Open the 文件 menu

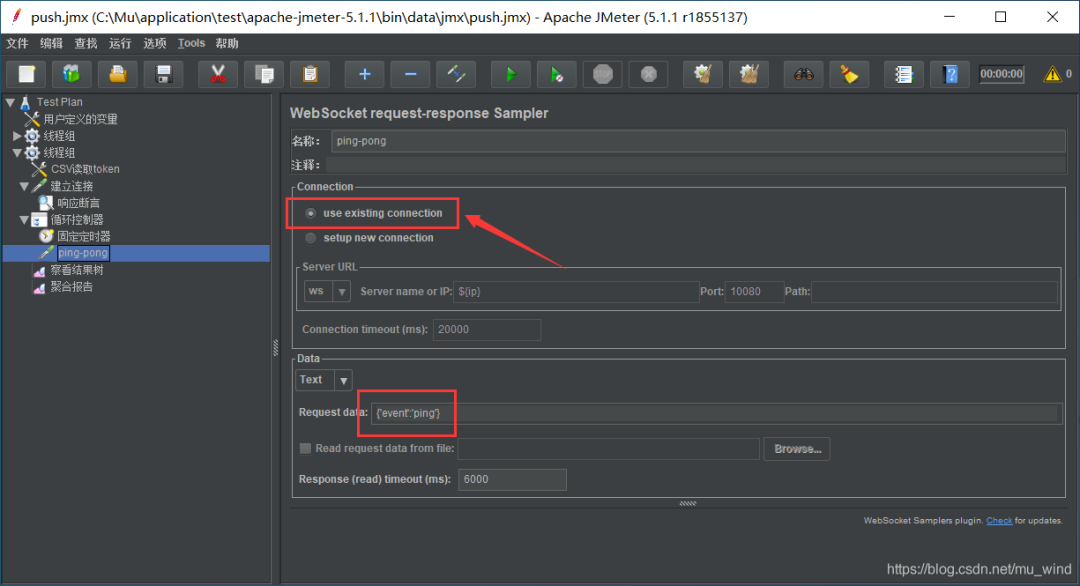[x=17, y=43]
